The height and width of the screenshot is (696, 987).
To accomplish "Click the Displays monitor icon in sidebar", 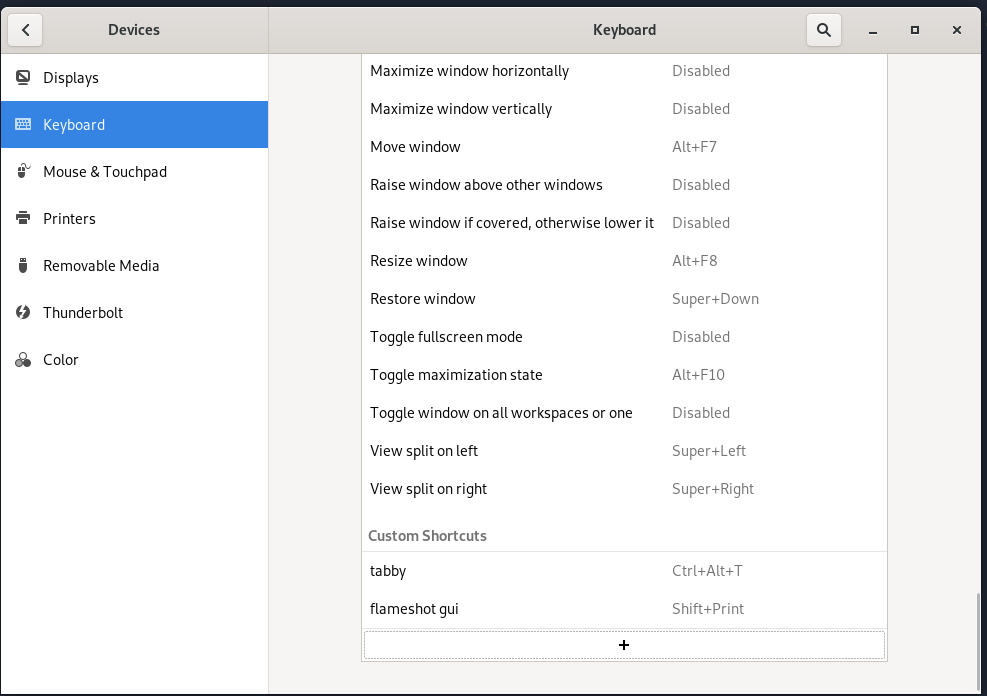I will coord(23,78).
